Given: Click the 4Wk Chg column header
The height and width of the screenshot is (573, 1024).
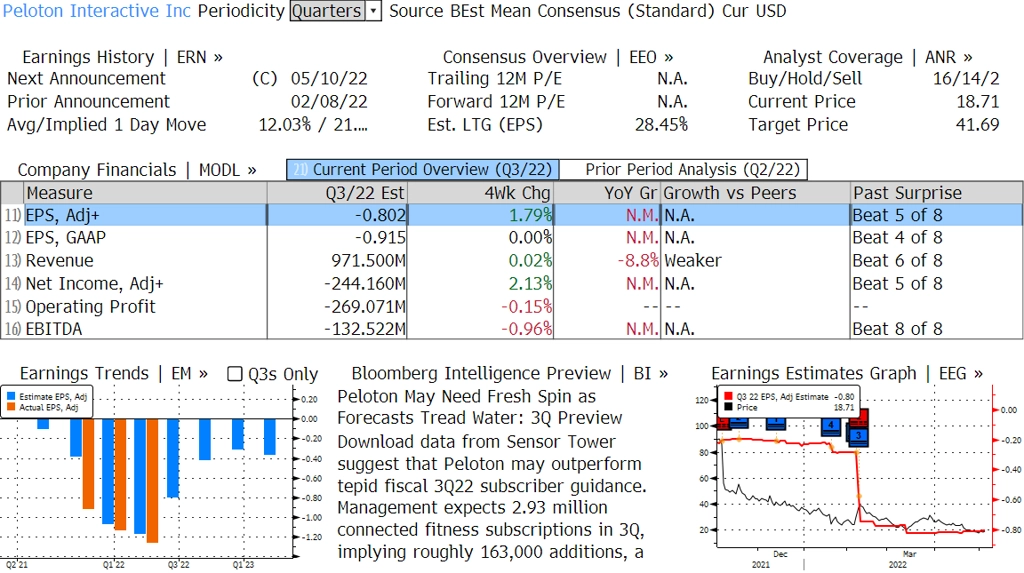Looking at the screenshot, I should [x=480, y=193].
